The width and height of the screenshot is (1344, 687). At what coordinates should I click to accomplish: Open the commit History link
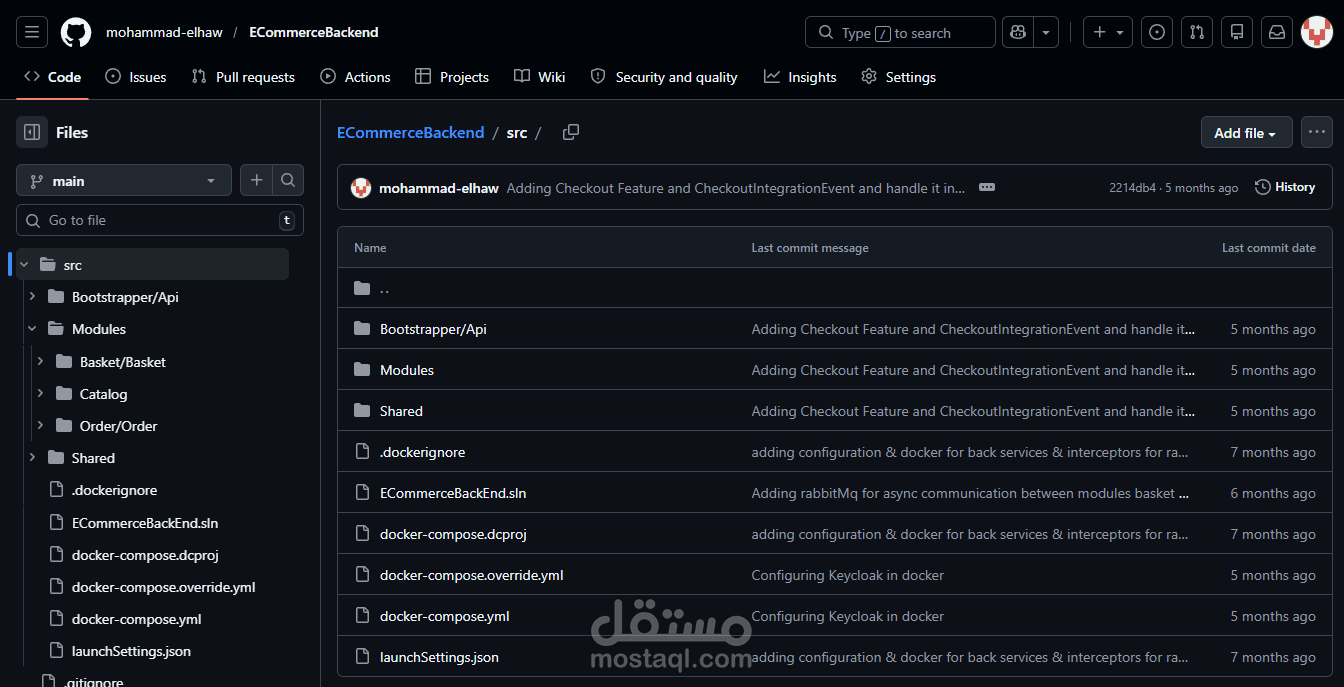[x=1285, y=187]
